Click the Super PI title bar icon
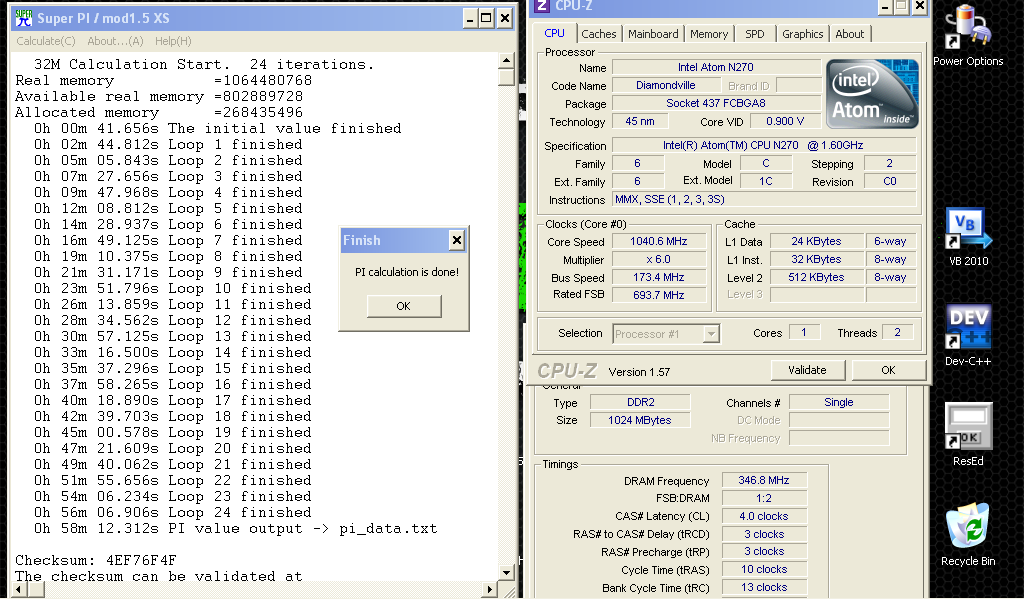This screenshot has width=1024, height=600. pyautogui.click(x=24, y=18)
